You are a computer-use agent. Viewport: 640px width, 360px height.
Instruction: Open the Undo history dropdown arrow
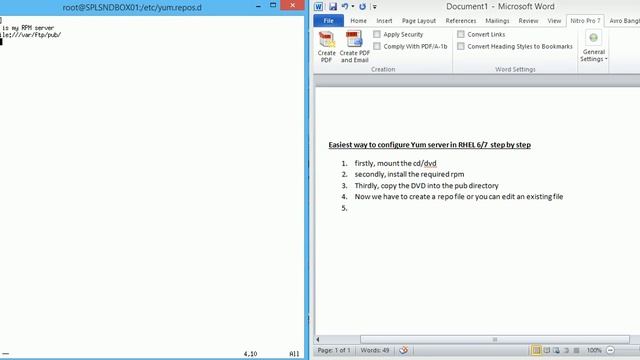(353, 7)
